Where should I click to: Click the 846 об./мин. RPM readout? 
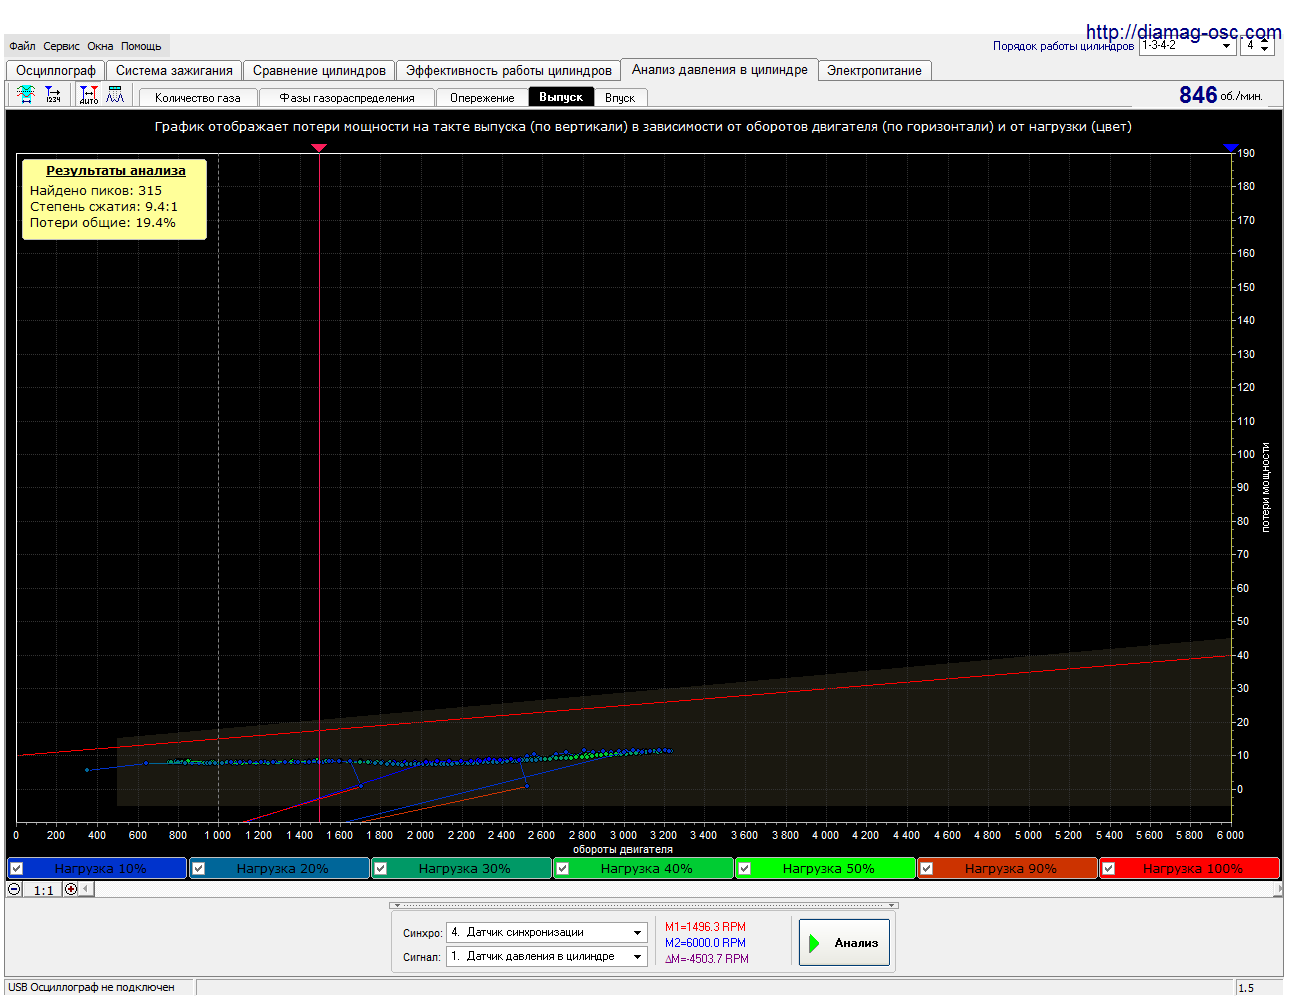(1220, 95)
